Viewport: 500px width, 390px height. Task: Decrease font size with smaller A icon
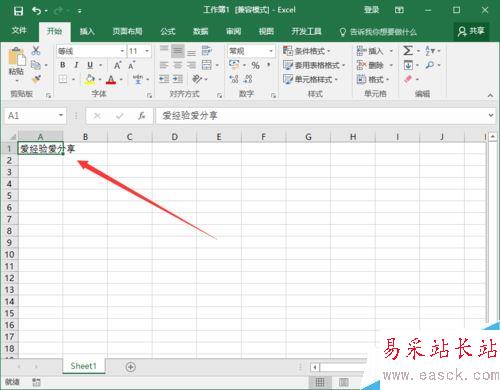(x=132, y=65)
